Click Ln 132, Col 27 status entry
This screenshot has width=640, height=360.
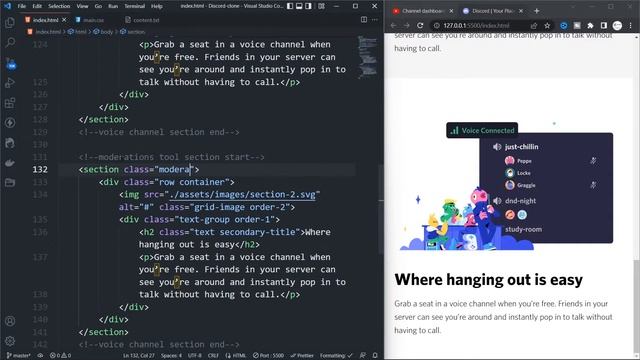(x=139, y=356)
